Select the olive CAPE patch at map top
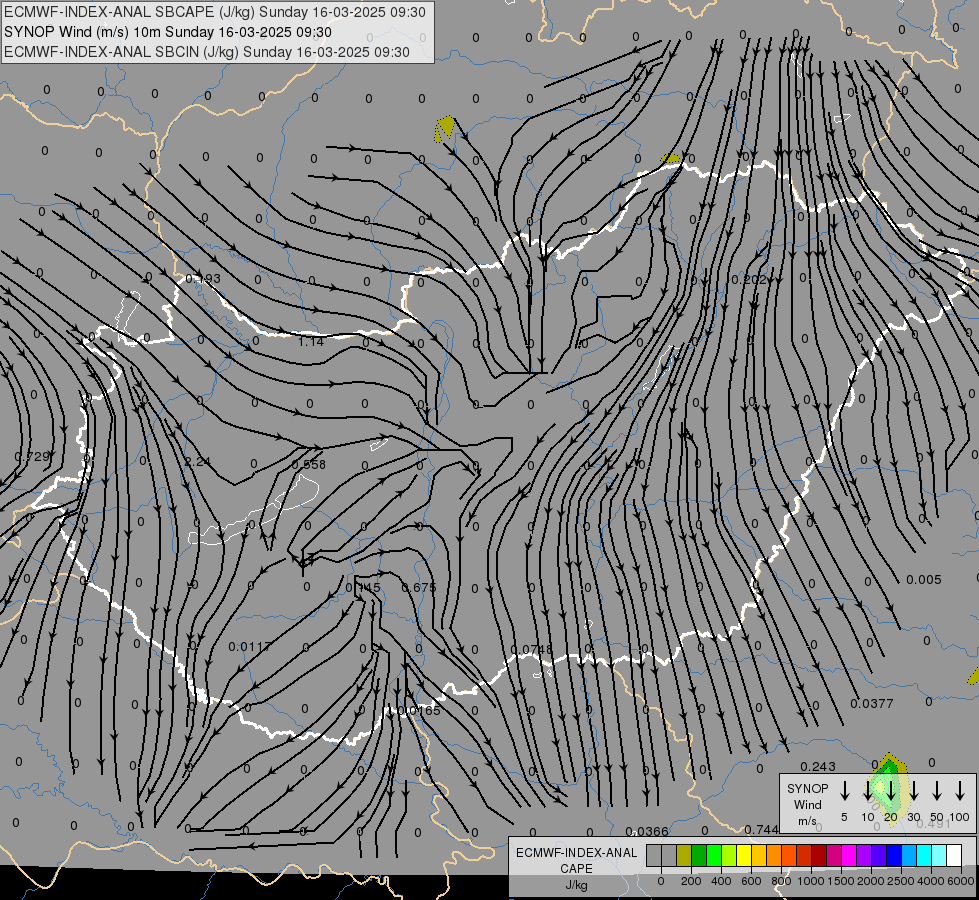The width and height of the screenshot is (979, 900). [445, 128]
